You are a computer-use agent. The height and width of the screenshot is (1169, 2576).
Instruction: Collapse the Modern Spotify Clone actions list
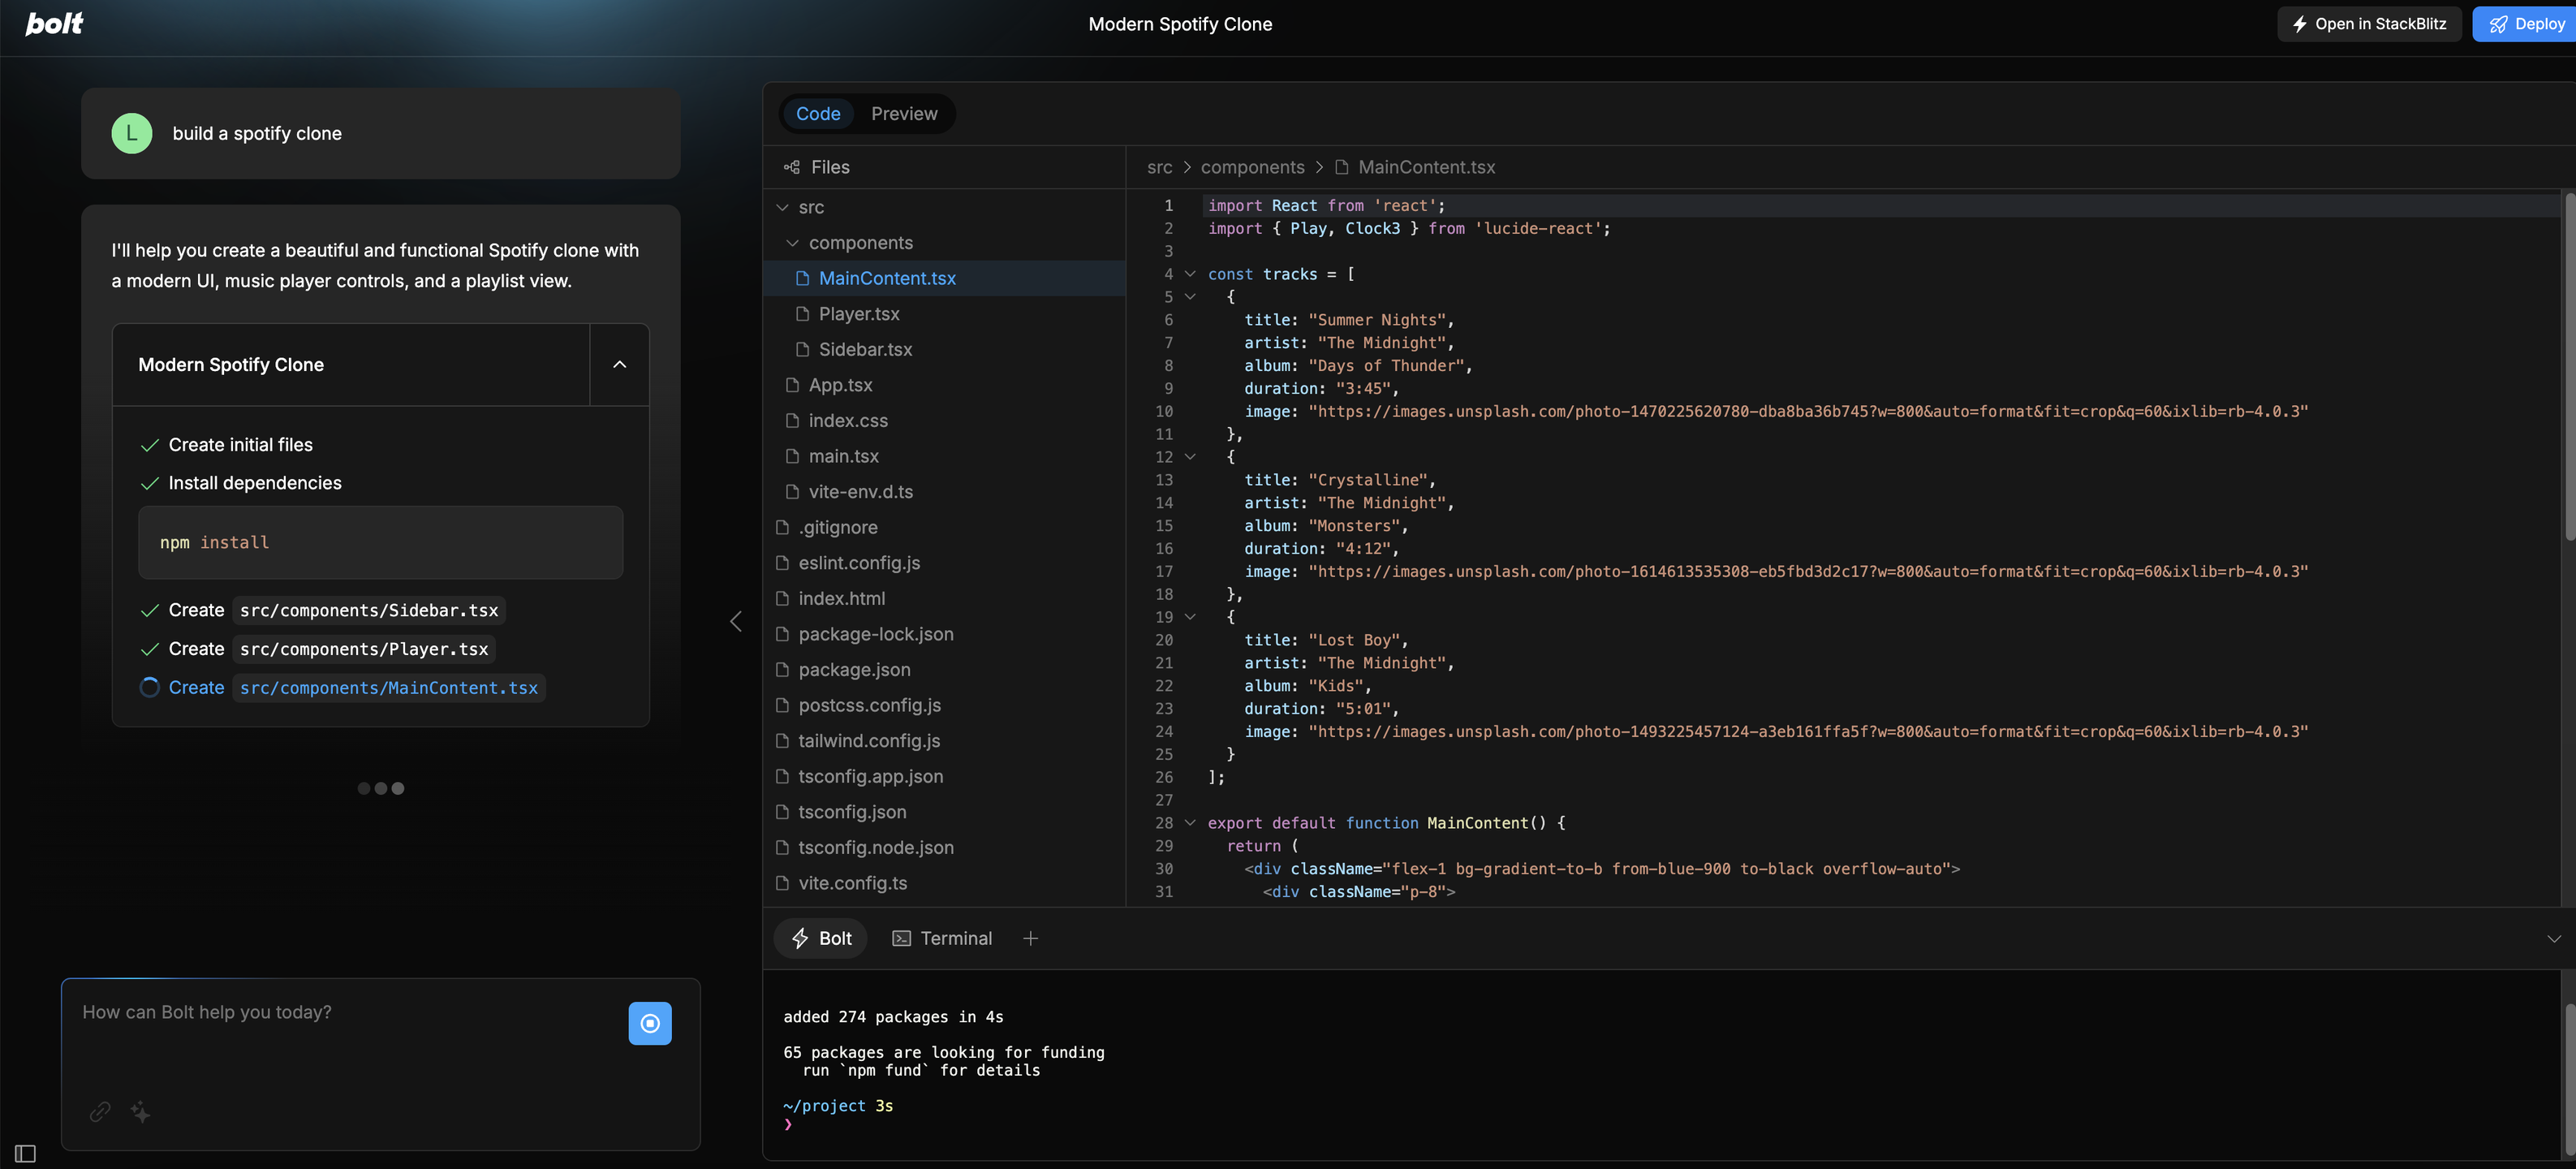pos(619,364)
